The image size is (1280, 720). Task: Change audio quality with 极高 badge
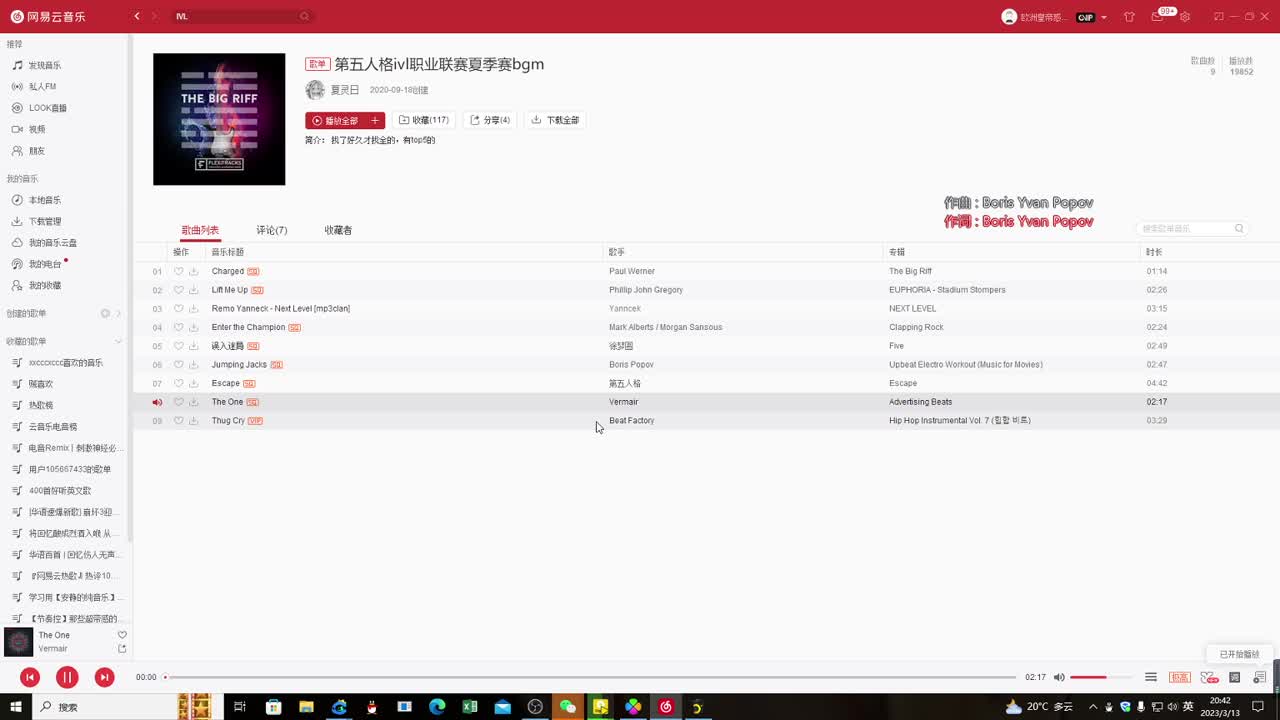pos(1180,677)
